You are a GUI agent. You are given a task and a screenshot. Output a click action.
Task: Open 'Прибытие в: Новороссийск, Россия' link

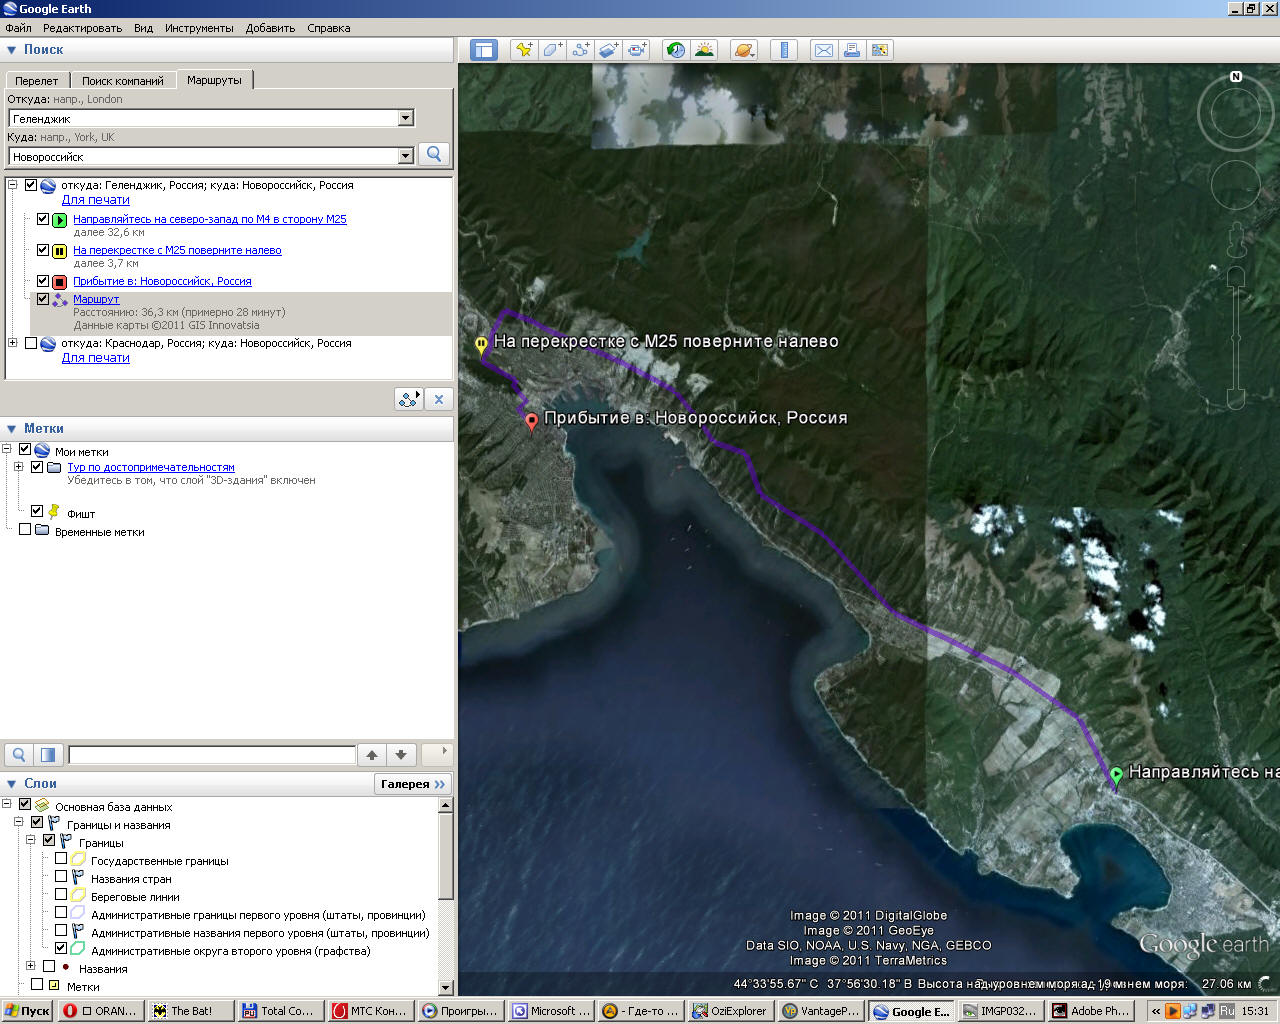coord(162,281)
